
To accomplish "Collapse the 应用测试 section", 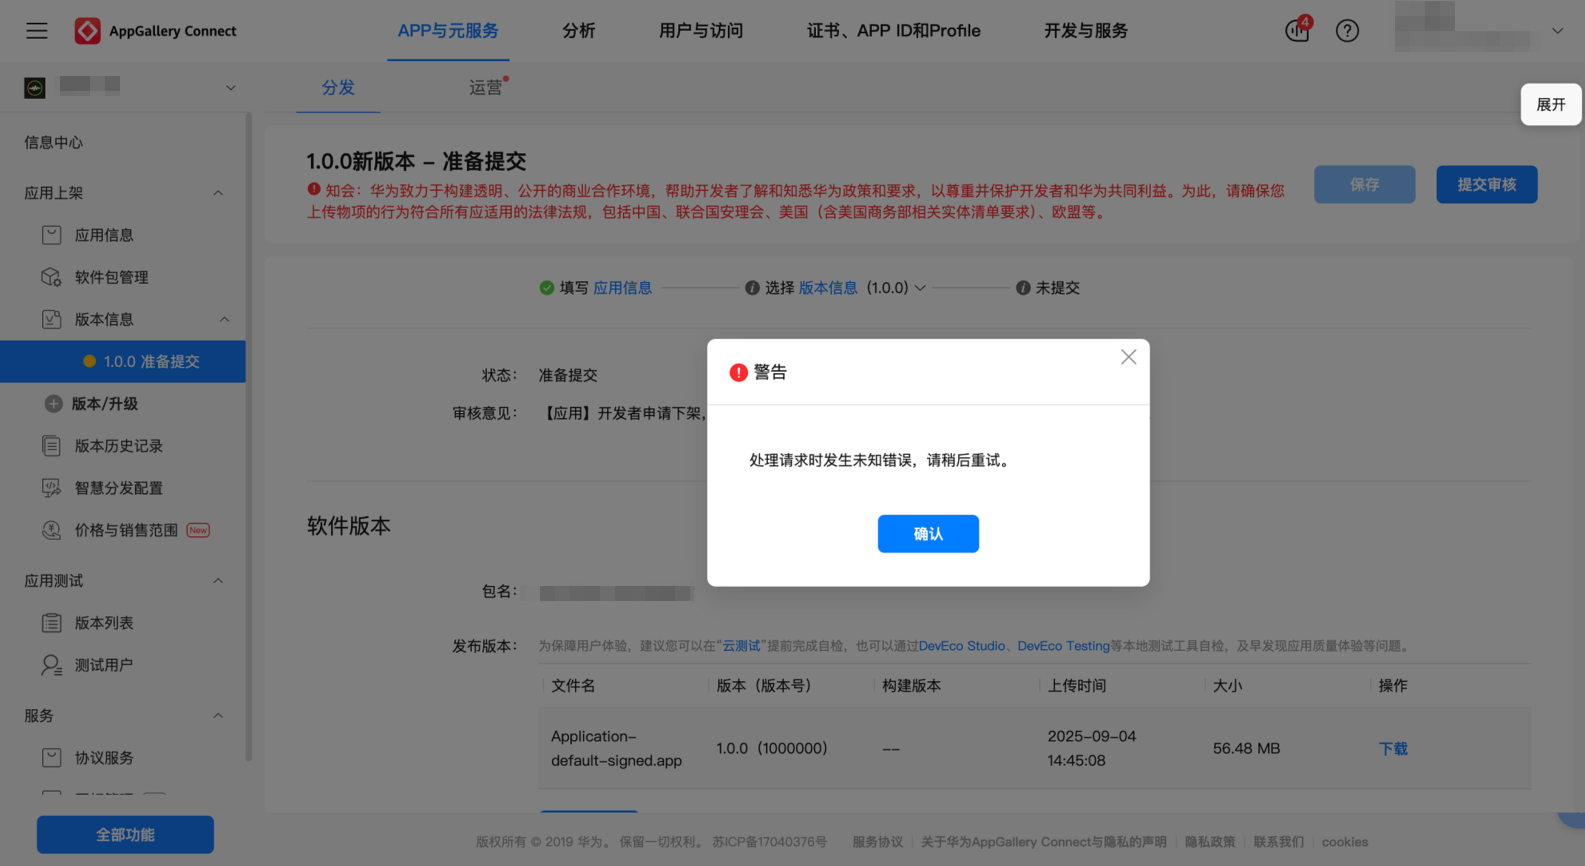I will click(218, 581).
